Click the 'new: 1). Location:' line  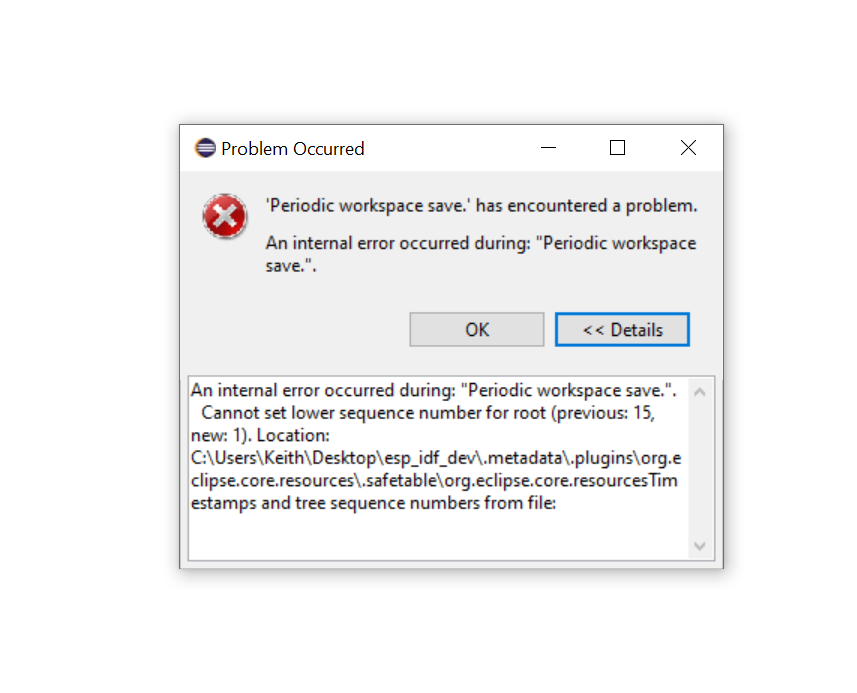[x=260, y=435]
